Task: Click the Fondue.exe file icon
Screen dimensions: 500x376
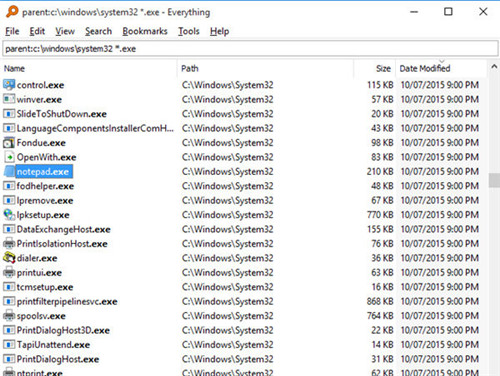Action: 9,143
